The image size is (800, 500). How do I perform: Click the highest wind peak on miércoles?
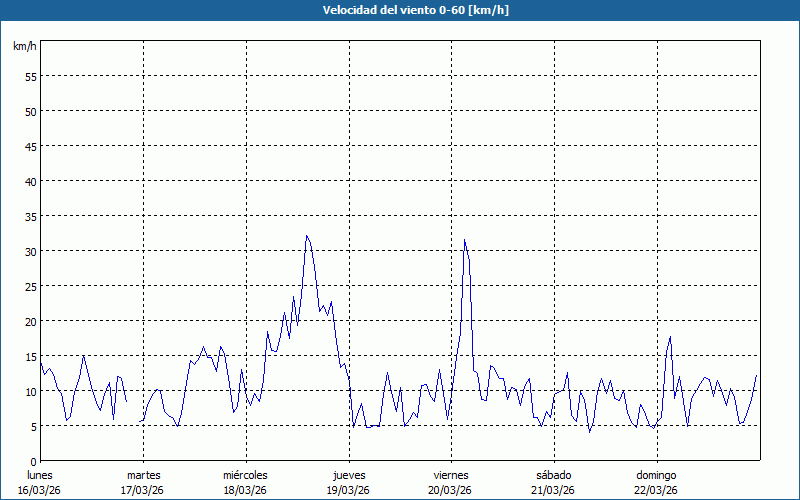click(x=307, y=236)
